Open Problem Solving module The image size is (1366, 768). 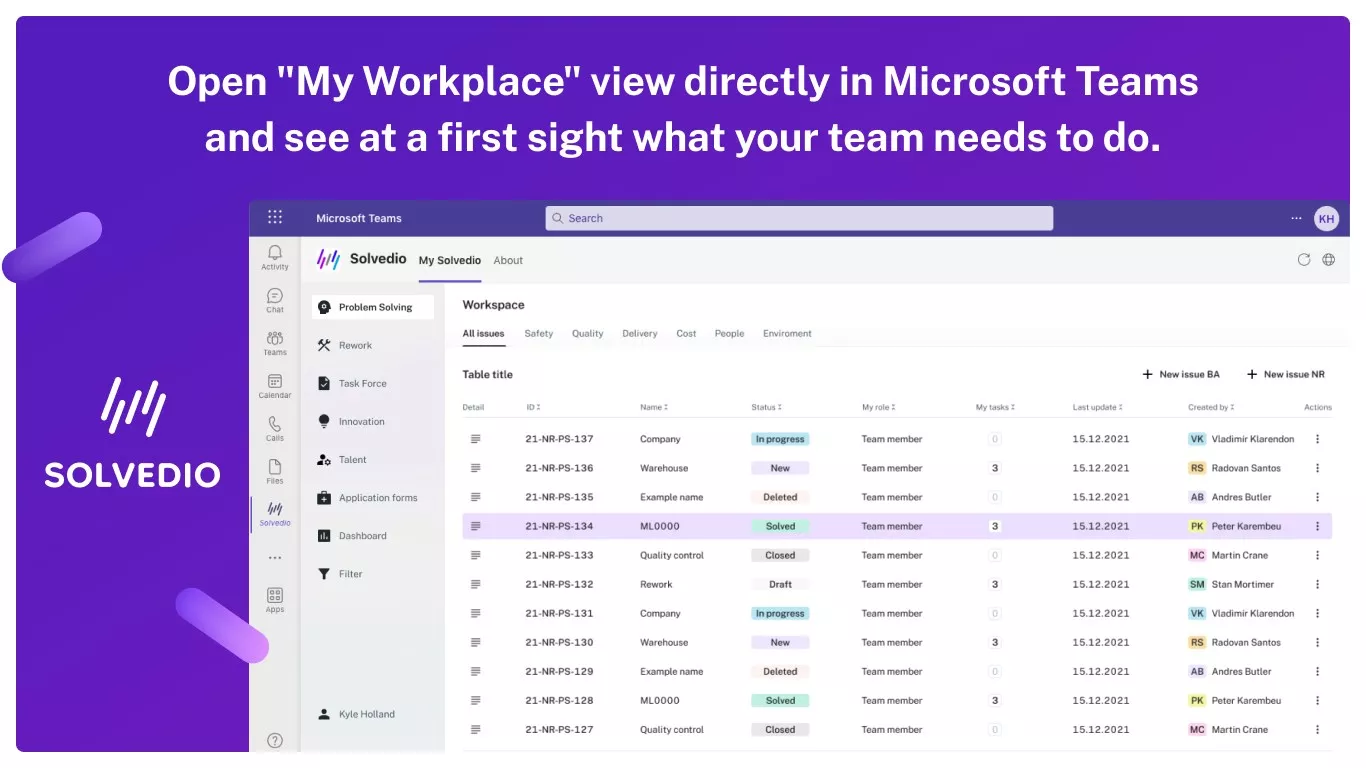tap(372, 307)
